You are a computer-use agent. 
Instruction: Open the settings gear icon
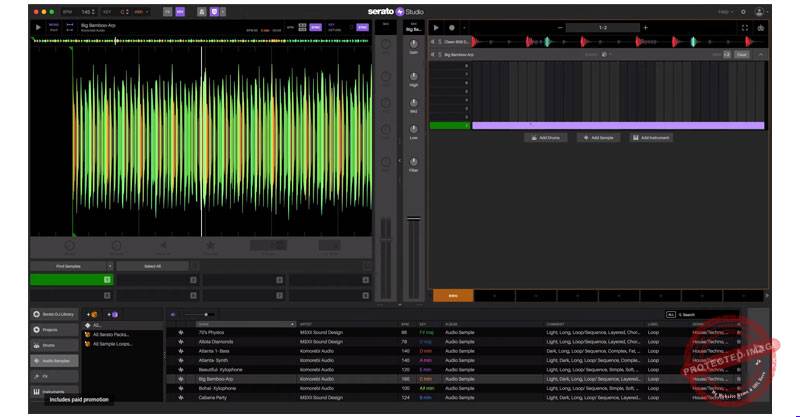click(743, 12)
